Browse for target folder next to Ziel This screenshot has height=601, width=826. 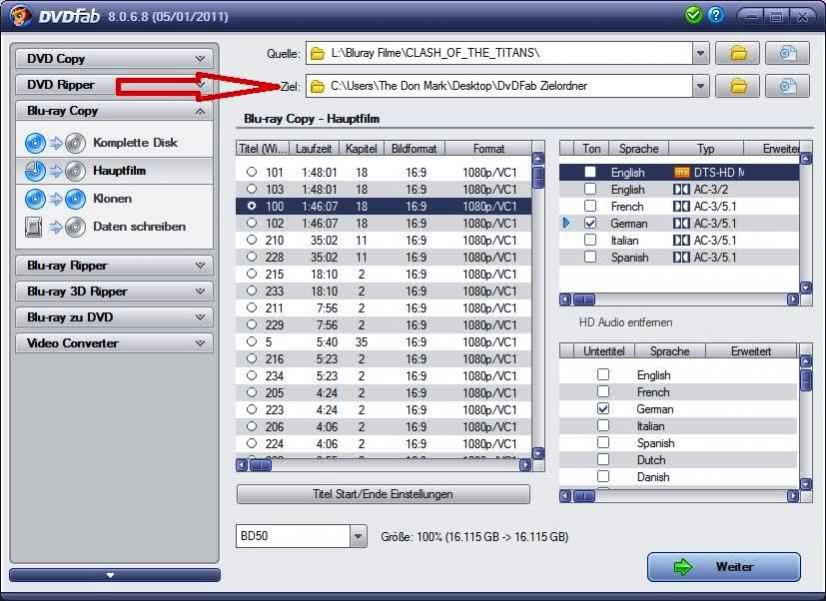tap(738, 86)
